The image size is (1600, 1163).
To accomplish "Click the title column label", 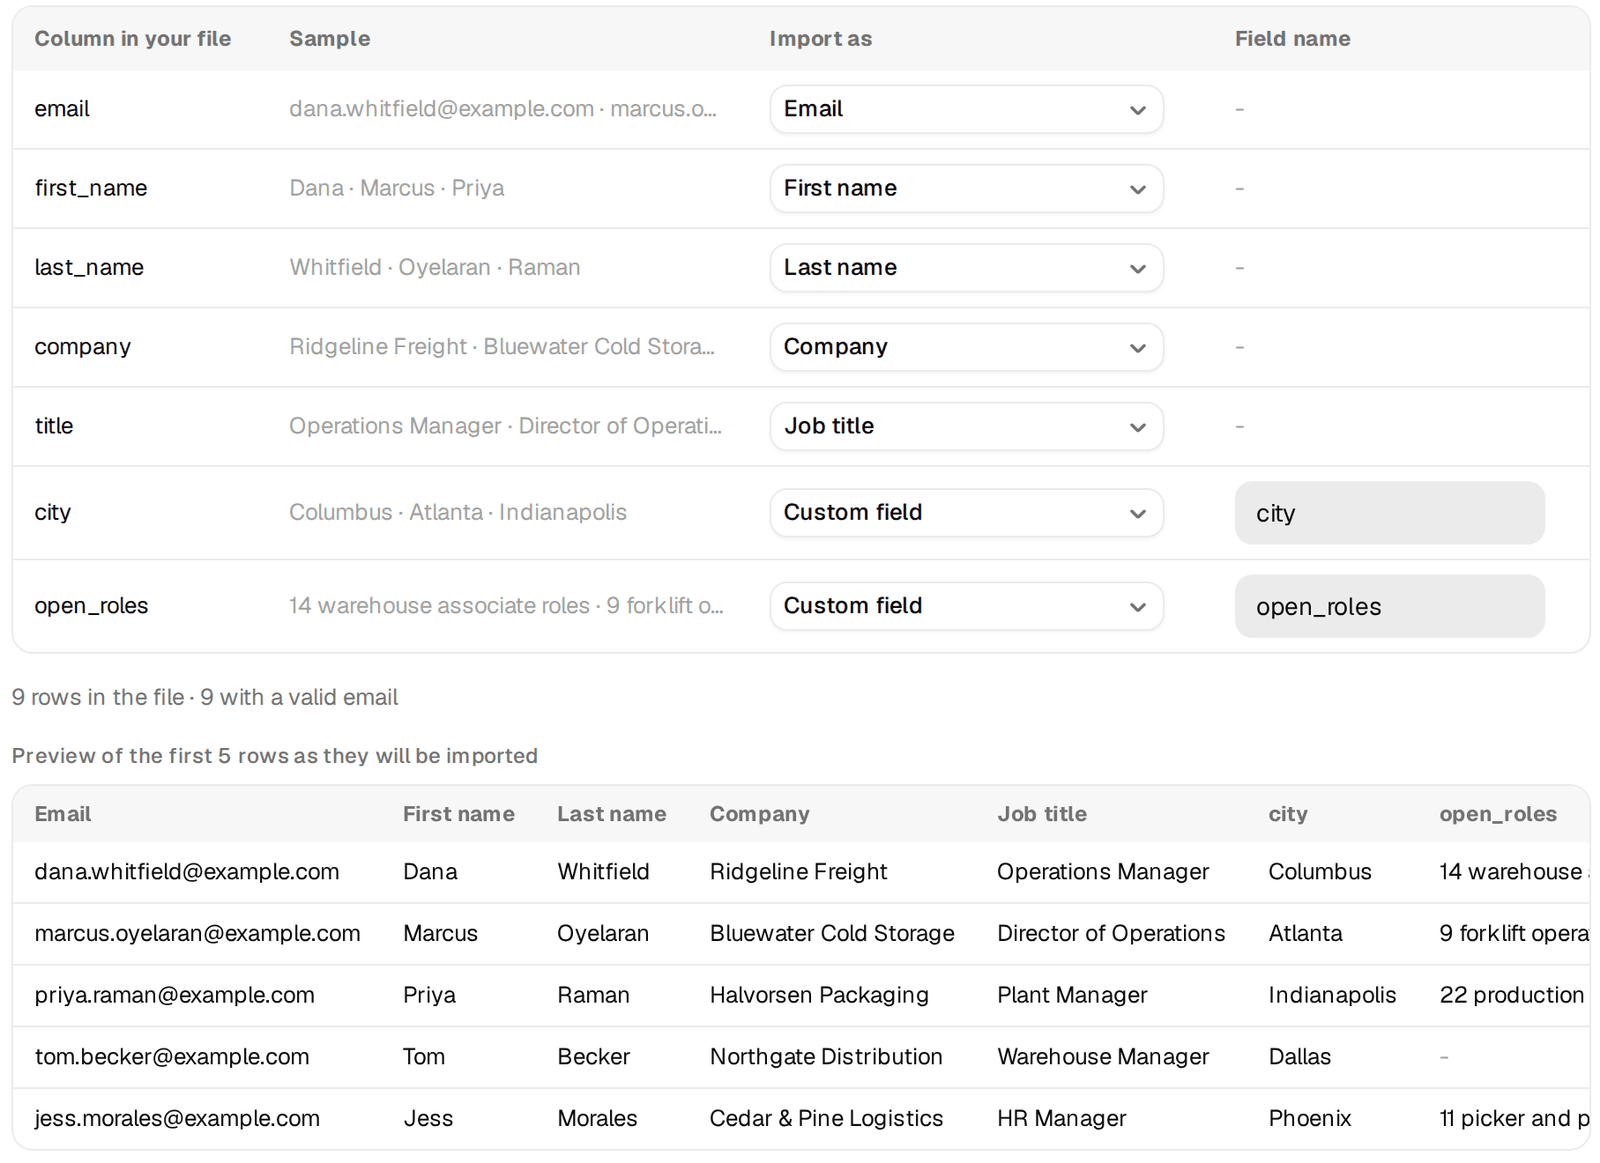I will (54, 426).
